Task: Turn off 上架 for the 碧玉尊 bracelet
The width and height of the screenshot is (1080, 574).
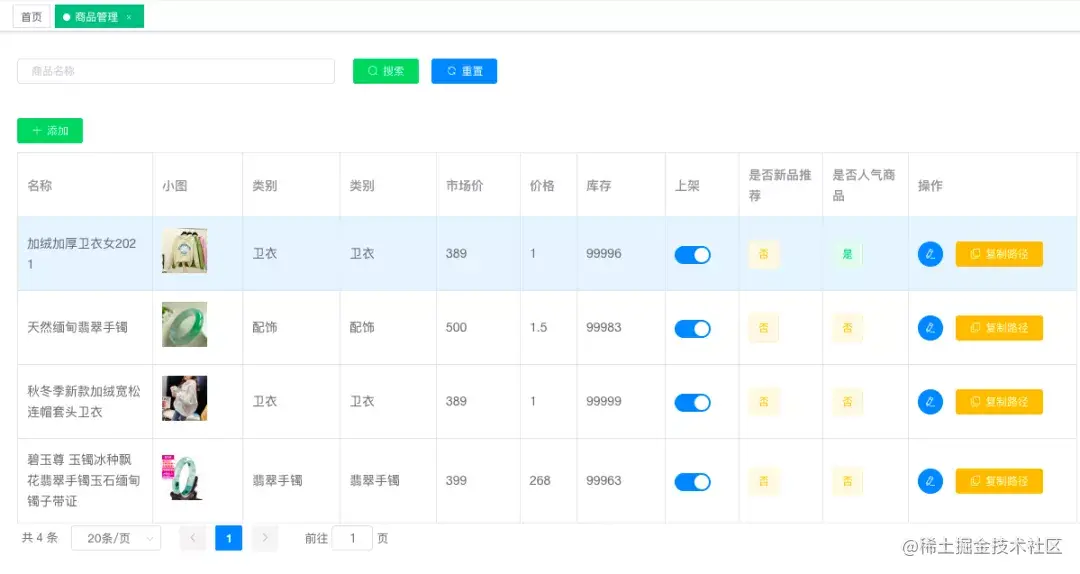Action: [692, 482]
